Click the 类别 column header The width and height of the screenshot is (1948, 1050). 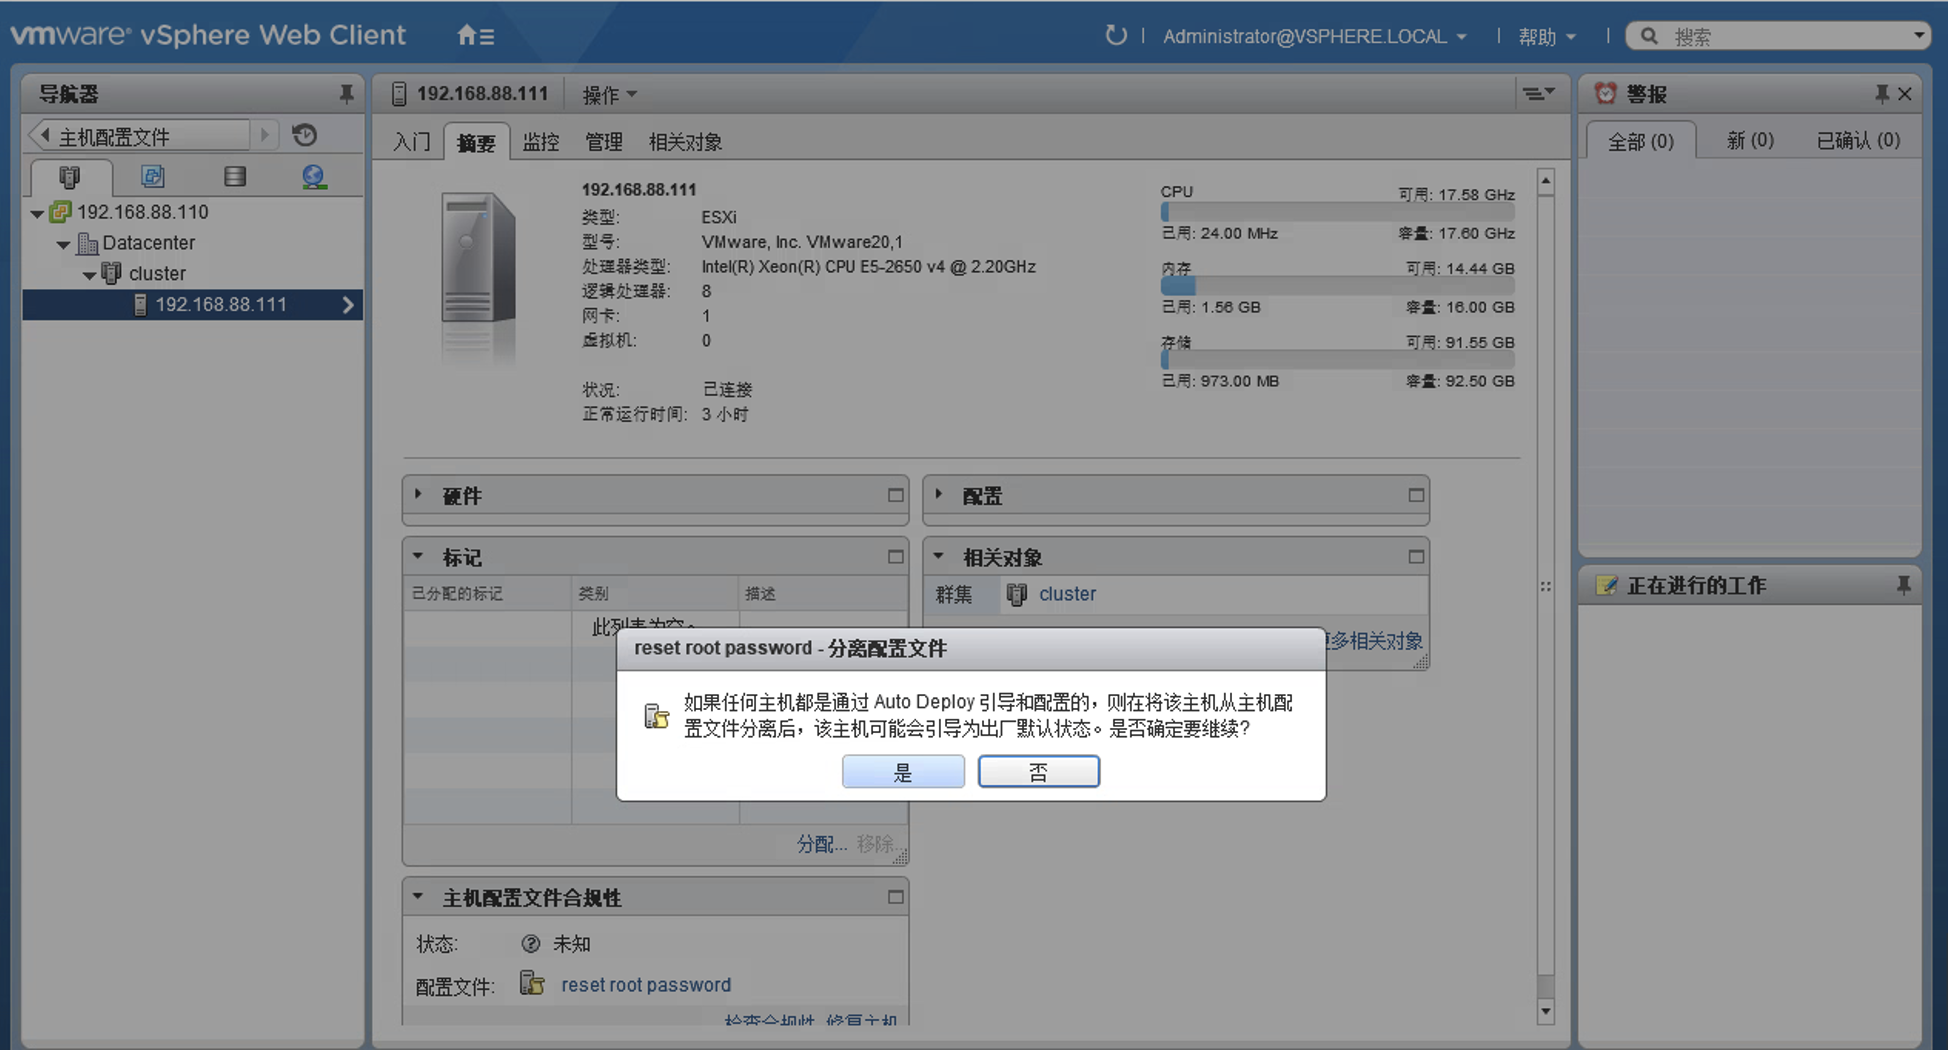point(655,594)
